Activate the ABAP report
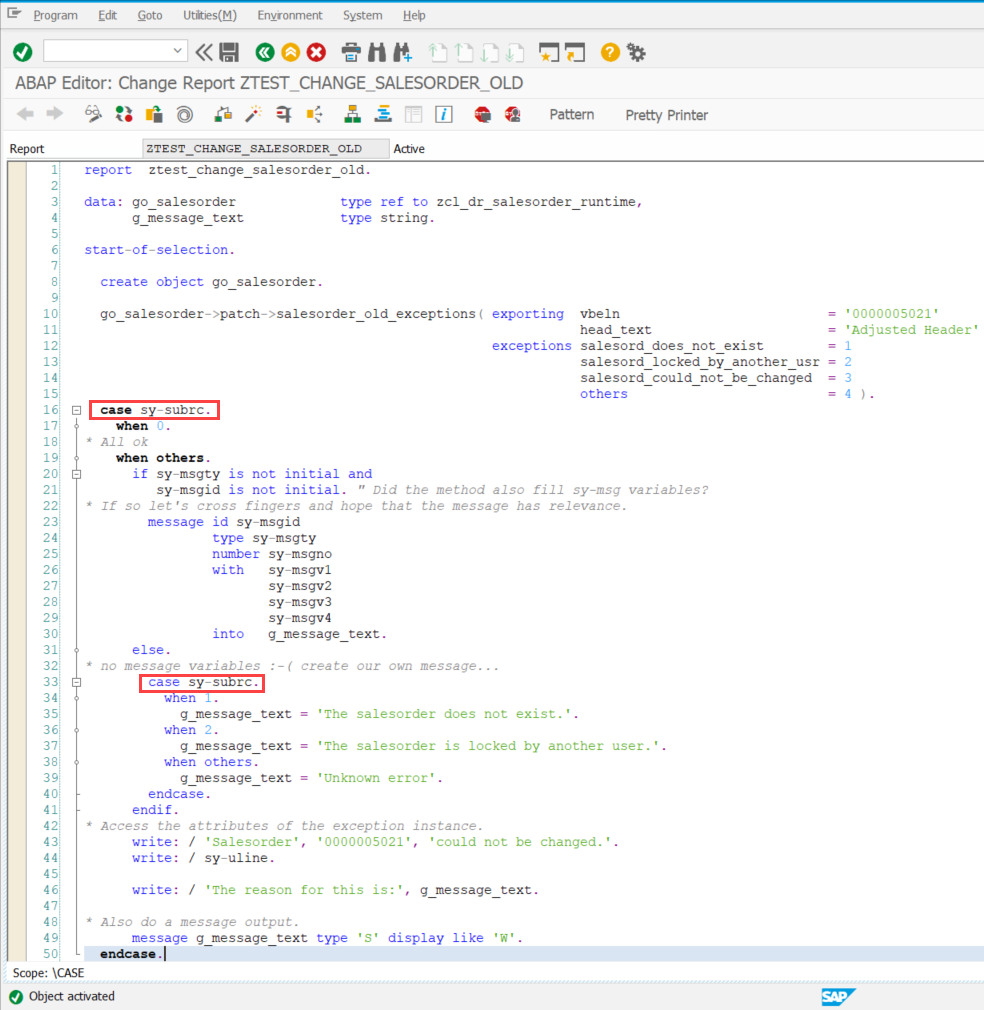This screenshot has width=984, height=1010. [x=153, y=114]
